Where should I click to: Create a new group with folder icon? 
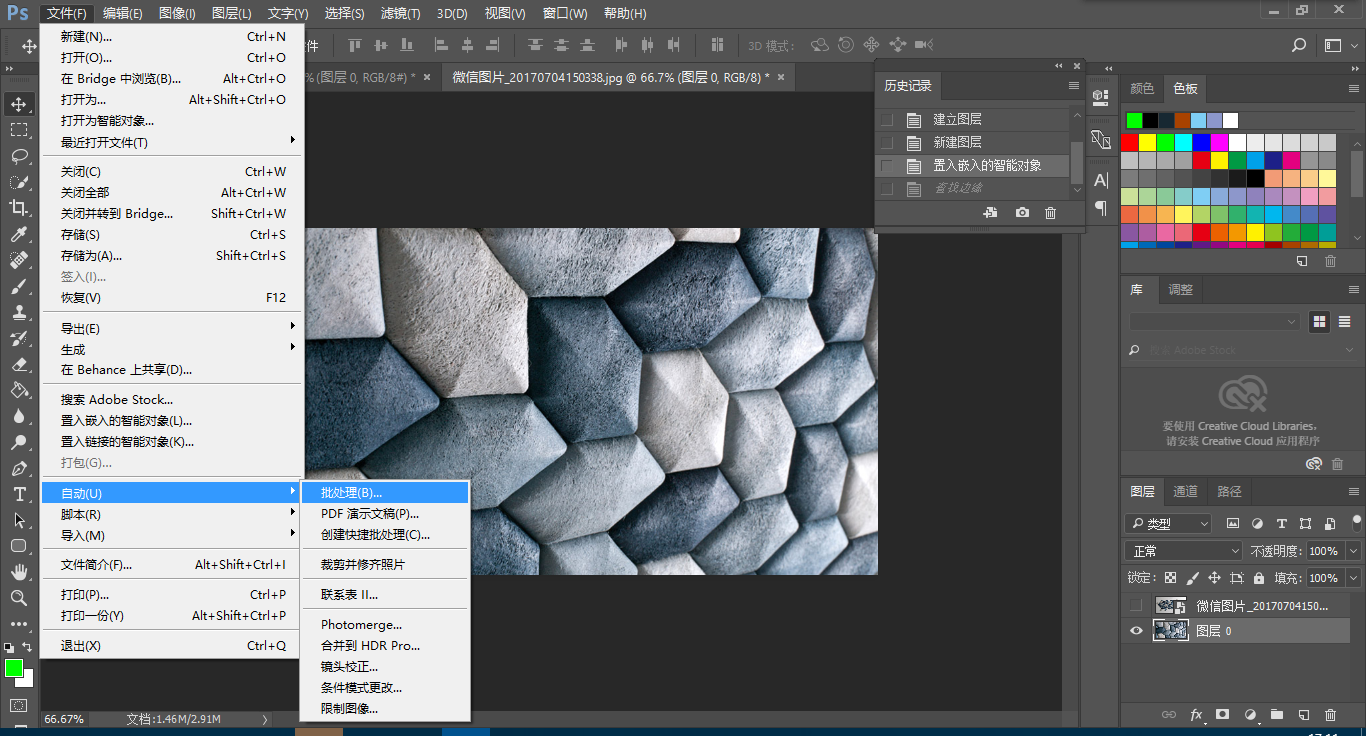pyautogui.click(x=1276, y=715)
